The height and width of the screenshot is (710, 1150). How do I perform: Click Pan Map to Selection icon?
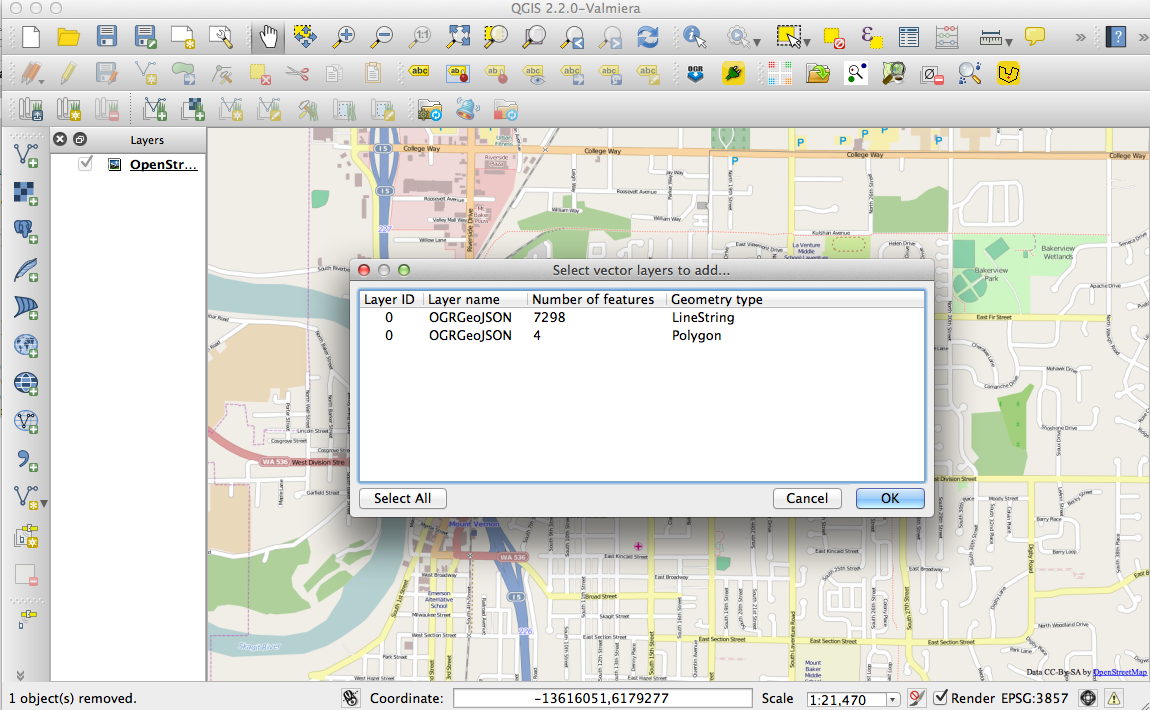click(305, 37)
